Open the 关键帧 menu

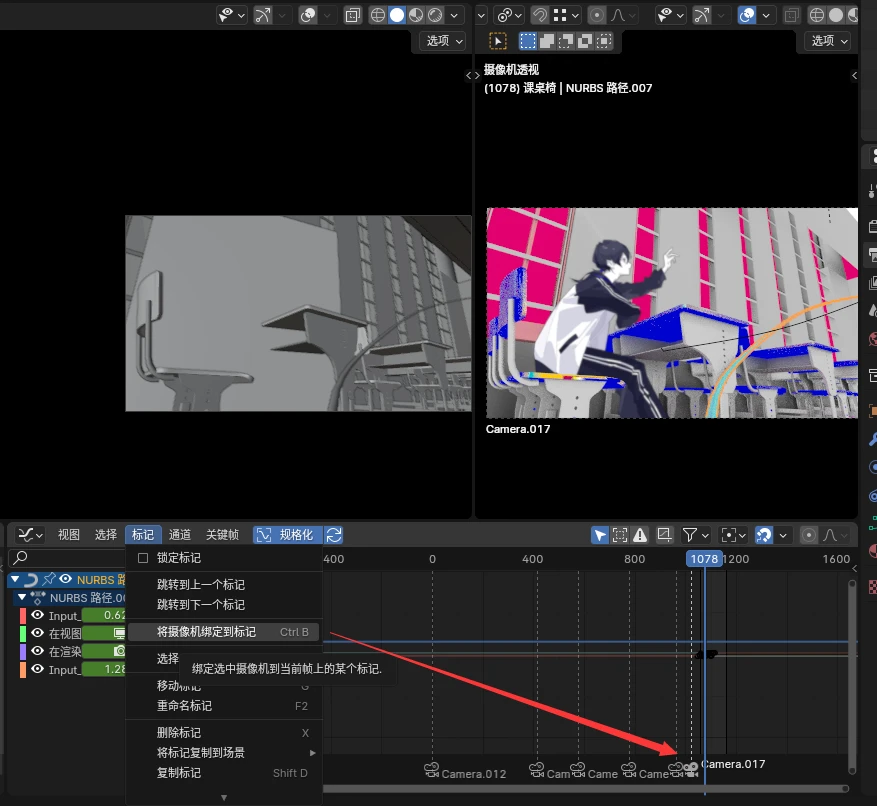point(222,535)
